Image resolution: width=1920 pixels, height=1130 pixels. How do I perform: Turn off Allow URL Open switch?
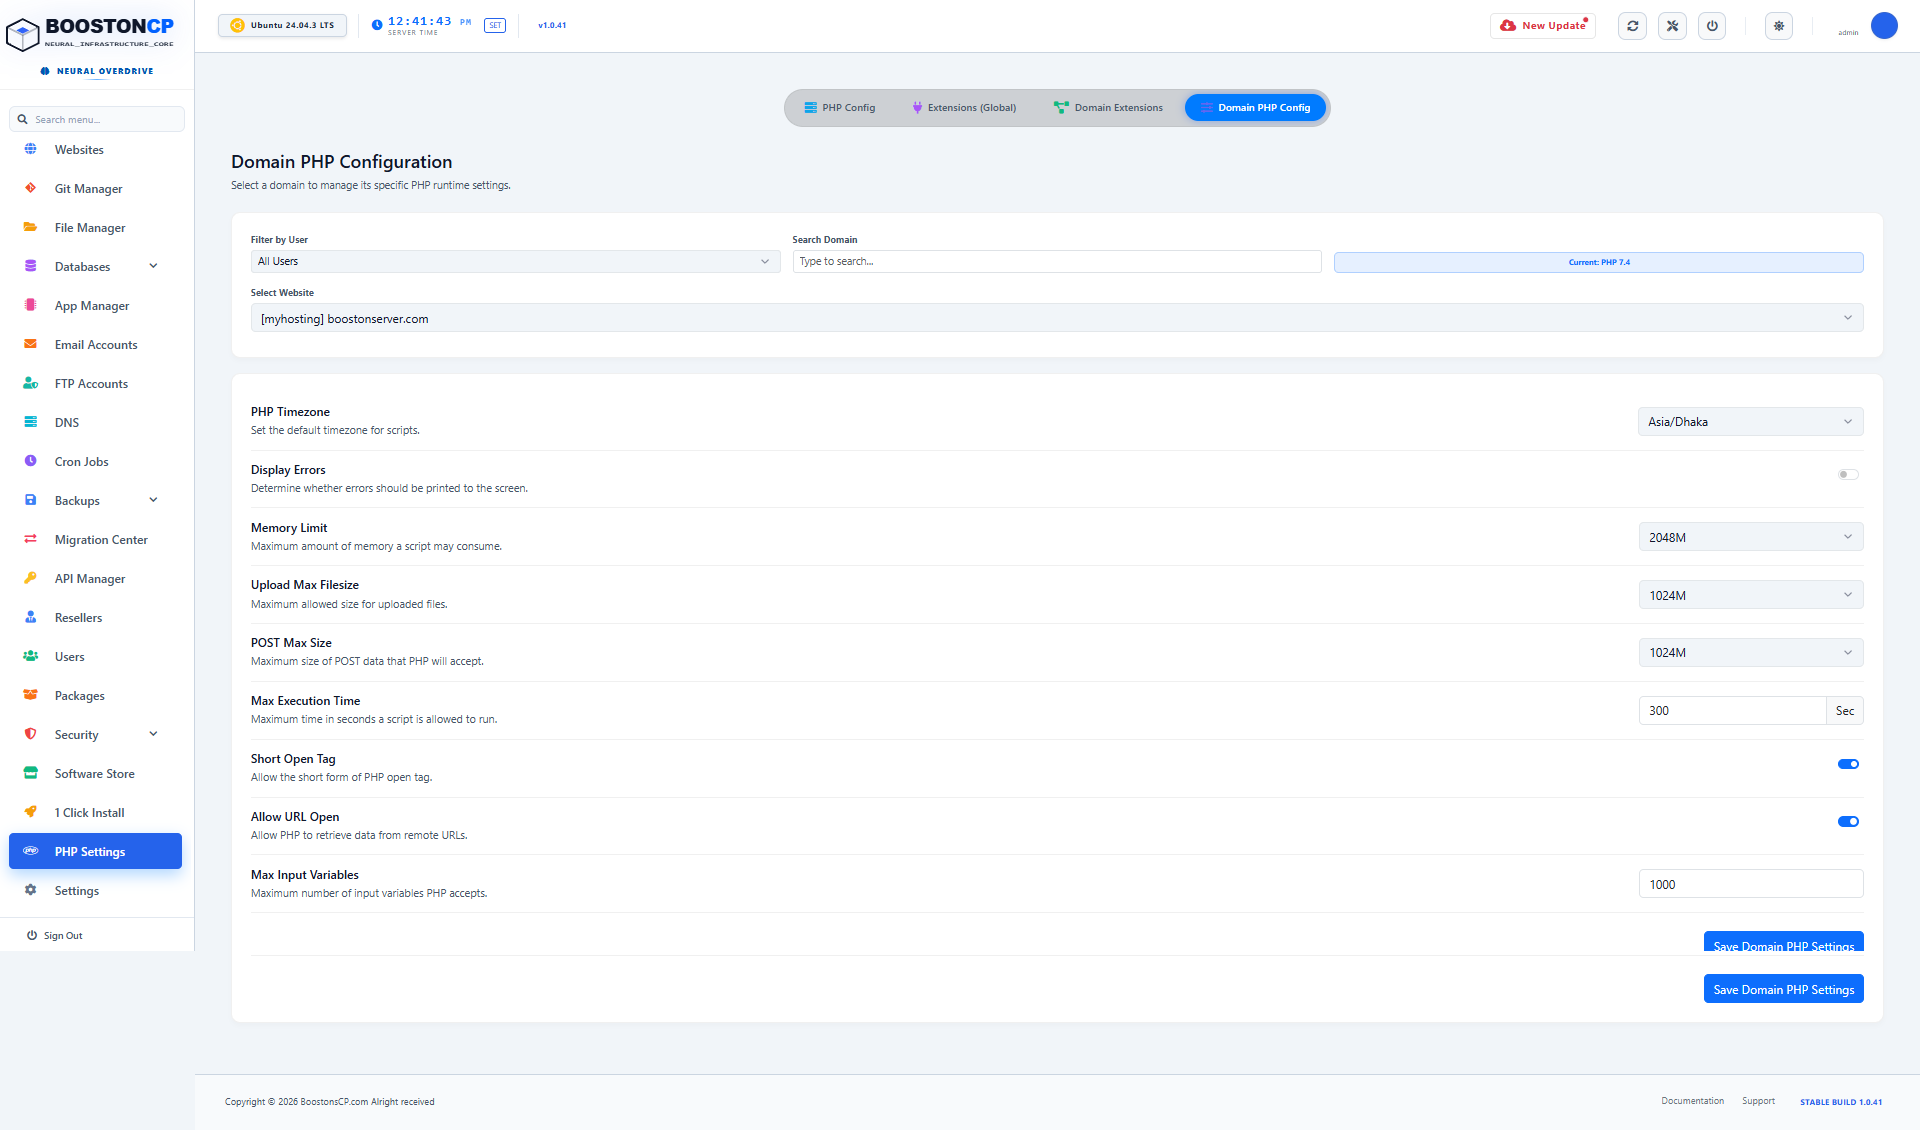(x=1848, y=822)
